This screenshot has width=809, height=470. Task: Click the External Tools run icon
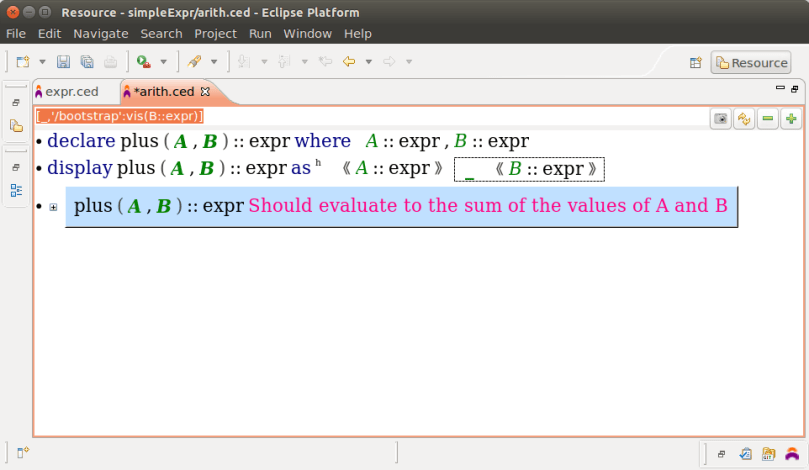(x=144, y=62)
